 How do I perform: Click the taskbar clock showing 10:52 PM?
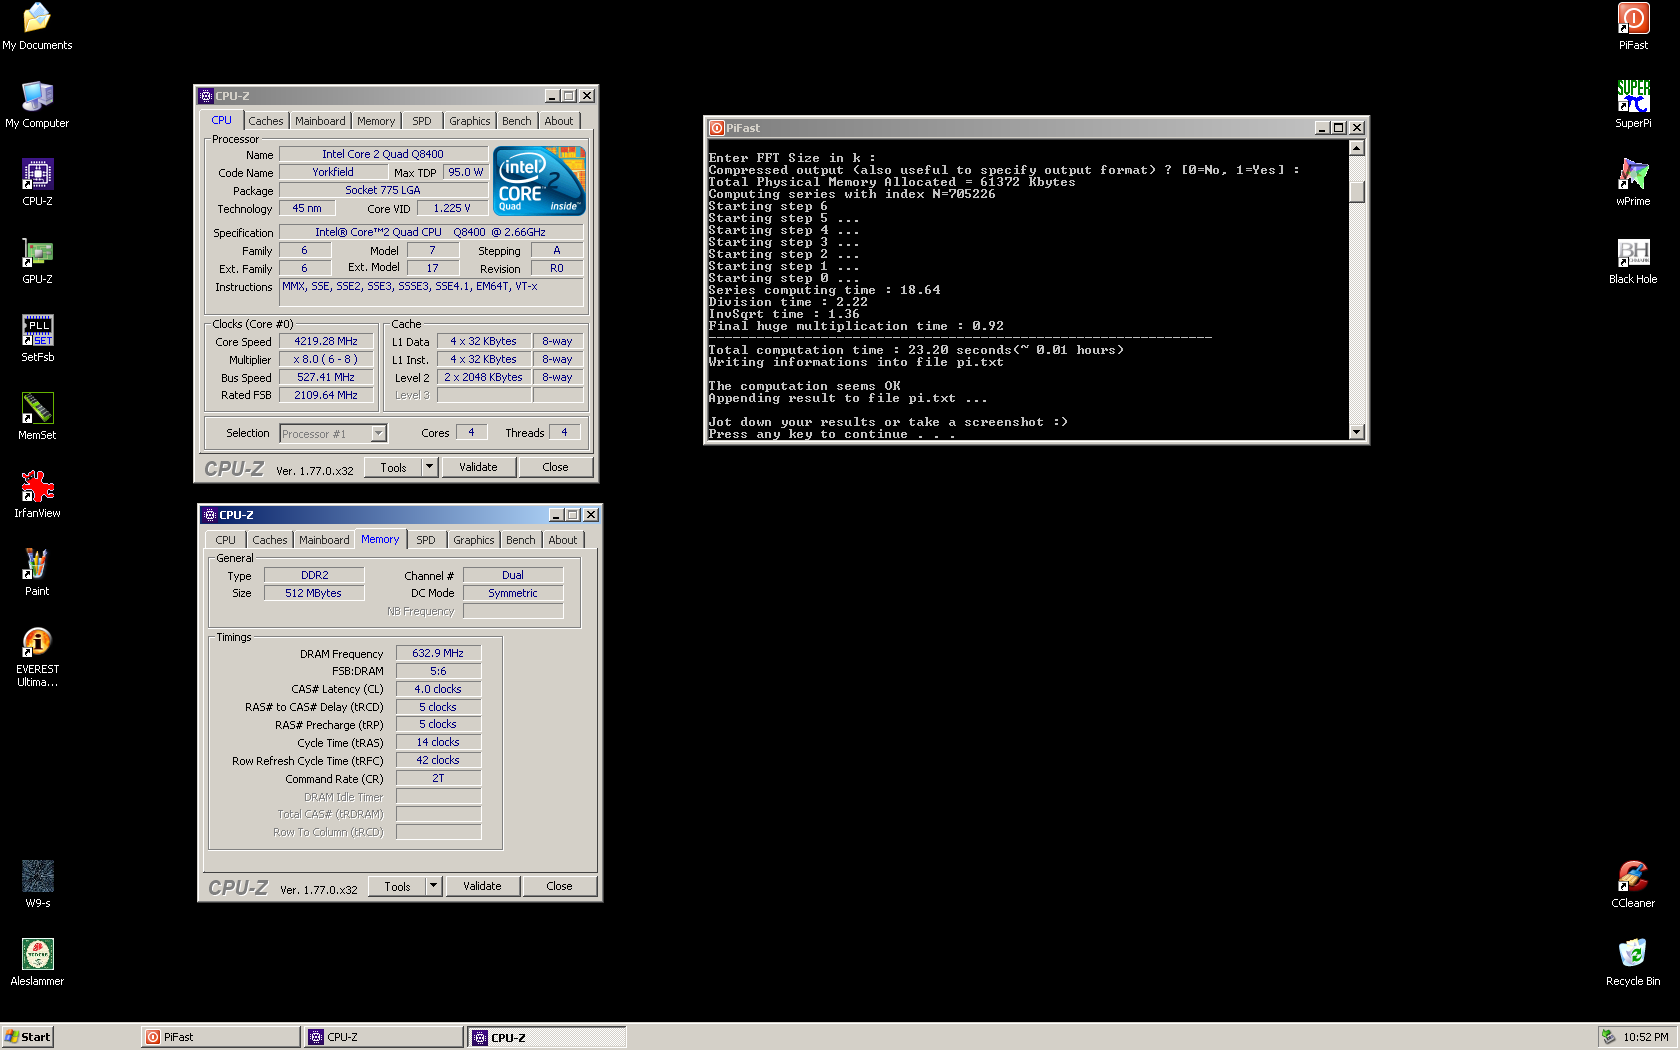click(1646, 1037)
